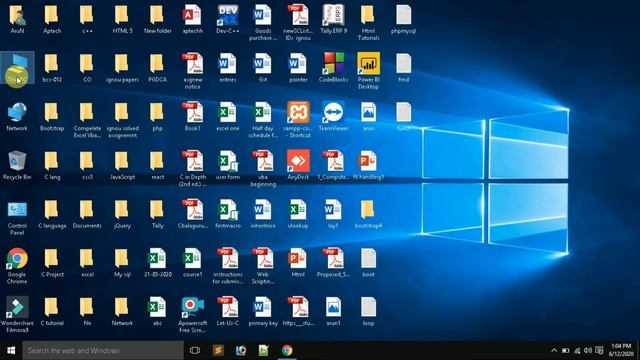
Task: Open the volume control in the tray
Action: coord(588,350)
